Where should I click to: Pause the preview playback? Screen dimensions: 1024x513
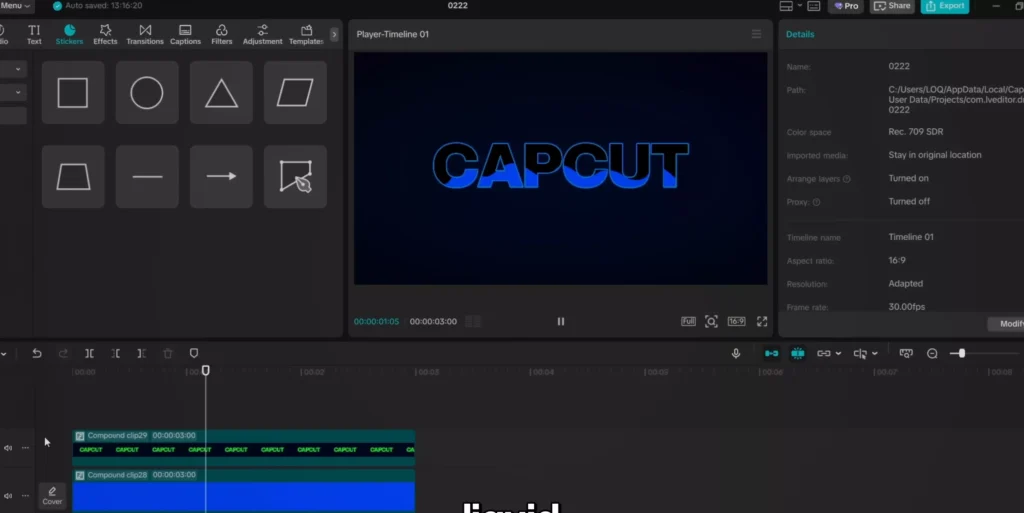(560, 321)
